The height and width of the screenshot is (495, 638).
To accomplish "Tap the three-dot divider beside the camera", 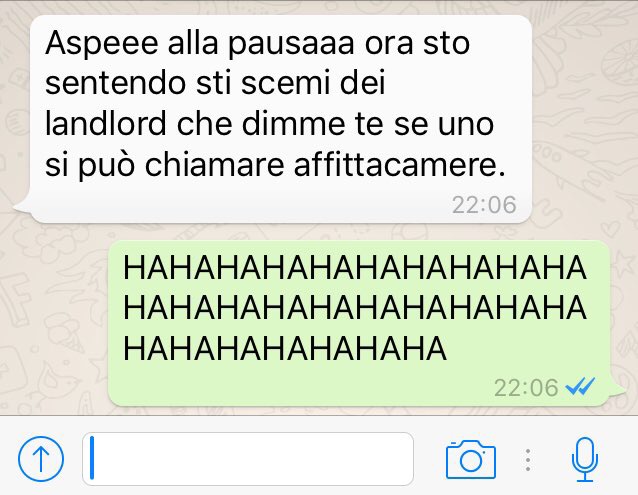I will [x=528, y=460].
